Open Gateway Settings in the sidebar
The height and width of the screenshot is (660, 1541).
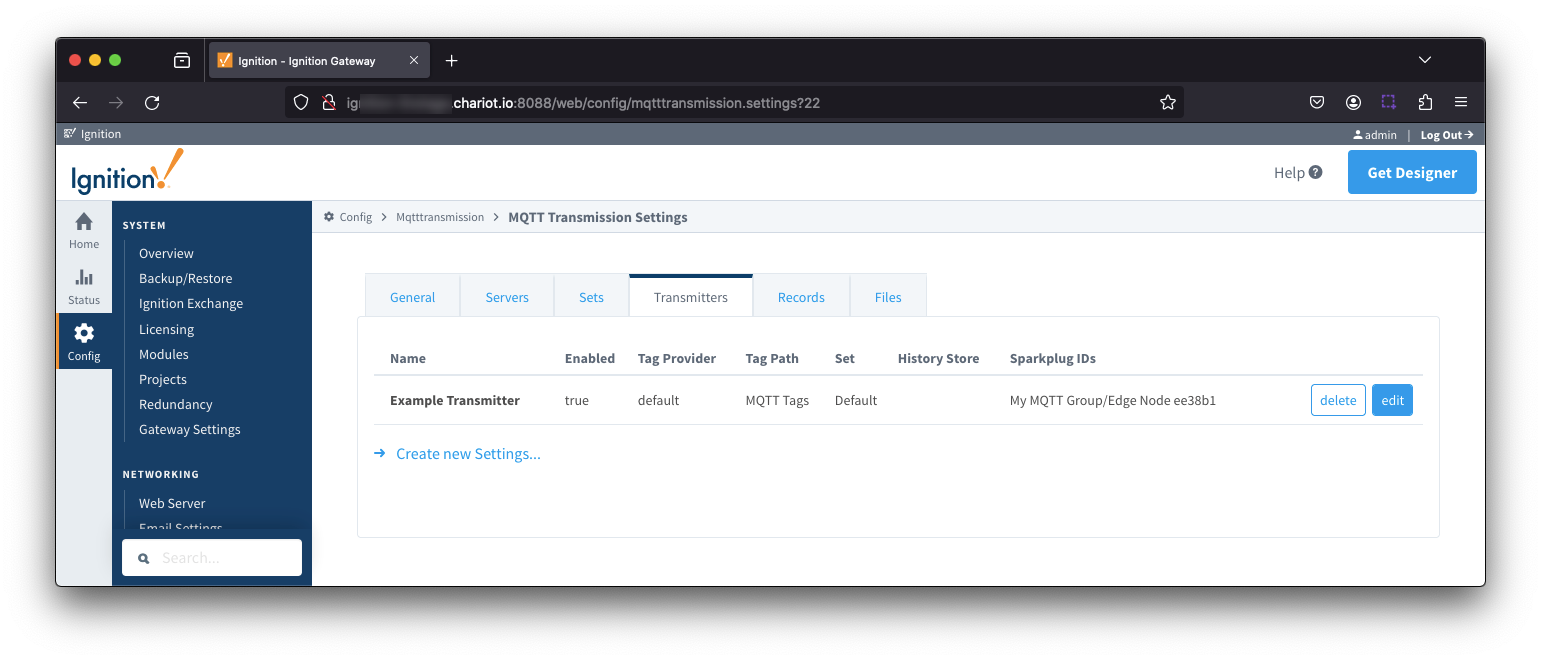[x=190, y=430]
